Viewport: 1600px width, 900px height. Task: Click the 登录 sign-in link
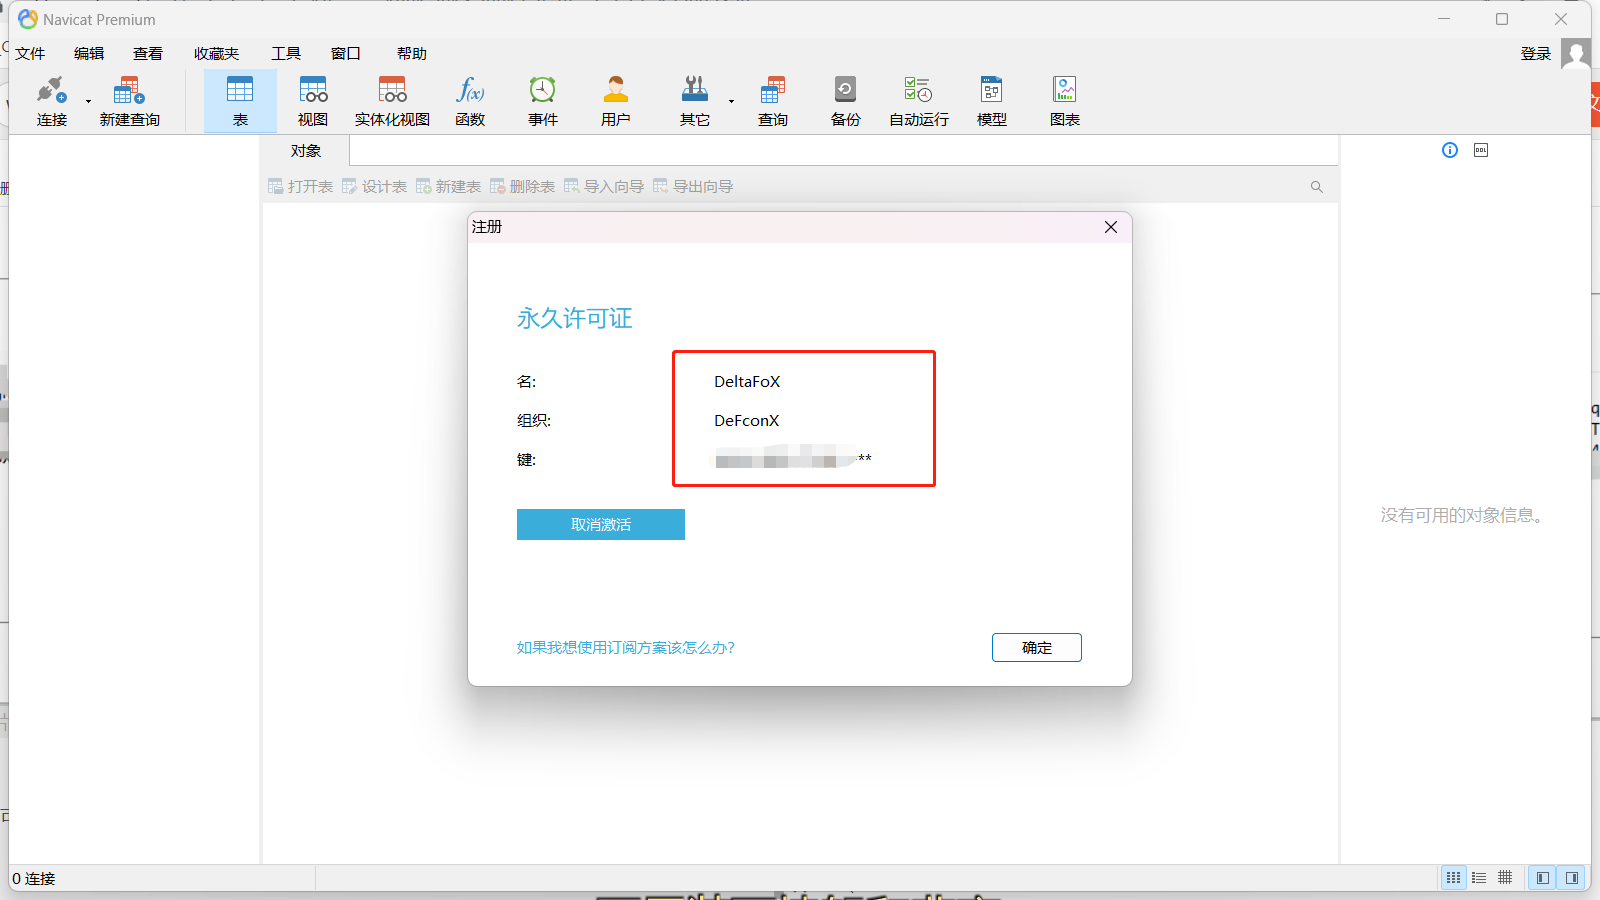click(1536, 54)
